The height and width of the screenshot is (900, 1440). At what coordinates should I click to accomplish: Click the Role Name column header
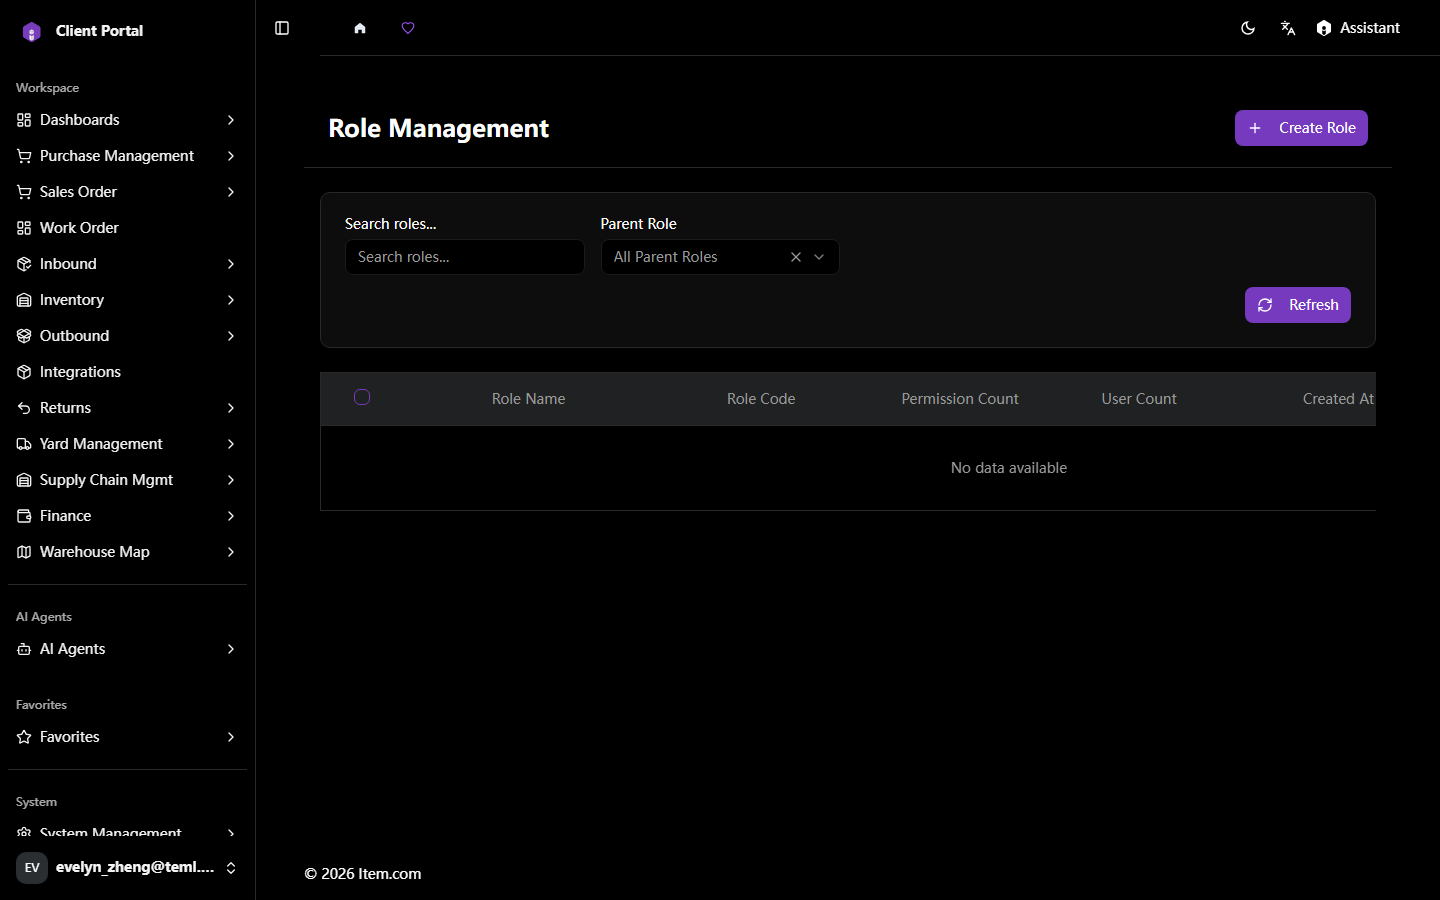pyautogui.click(x=529, y=399)
